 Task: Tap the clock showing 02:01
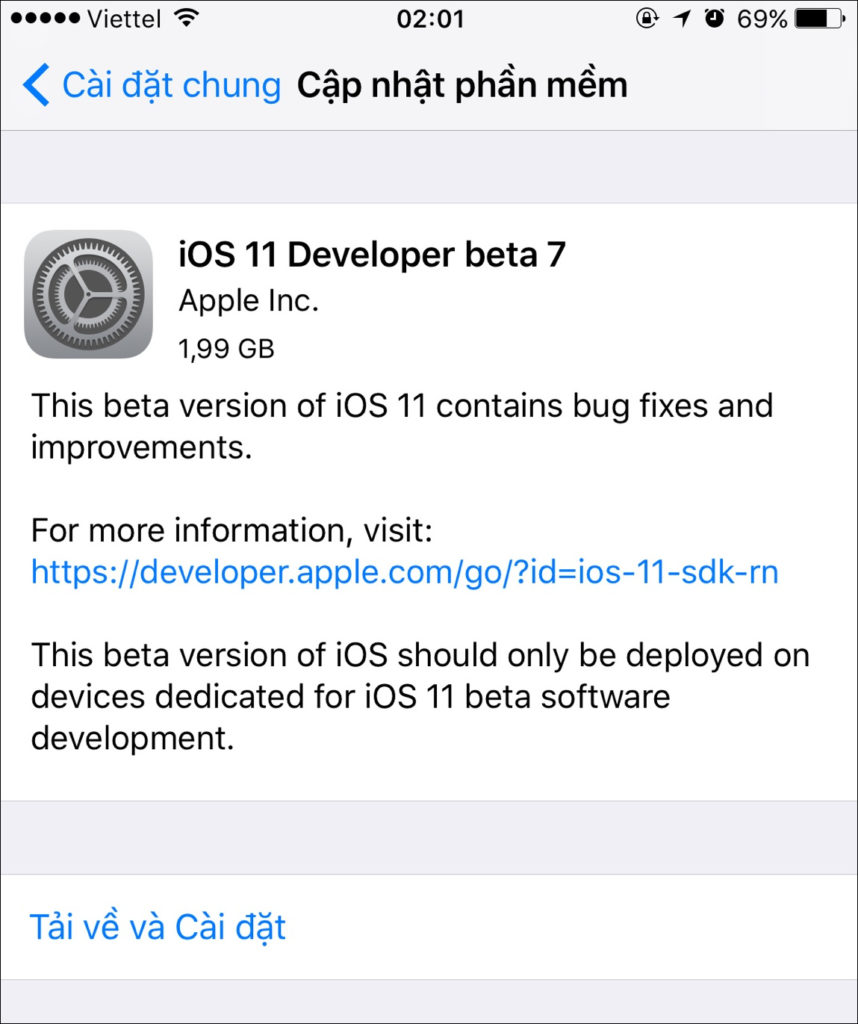point(429,18)
